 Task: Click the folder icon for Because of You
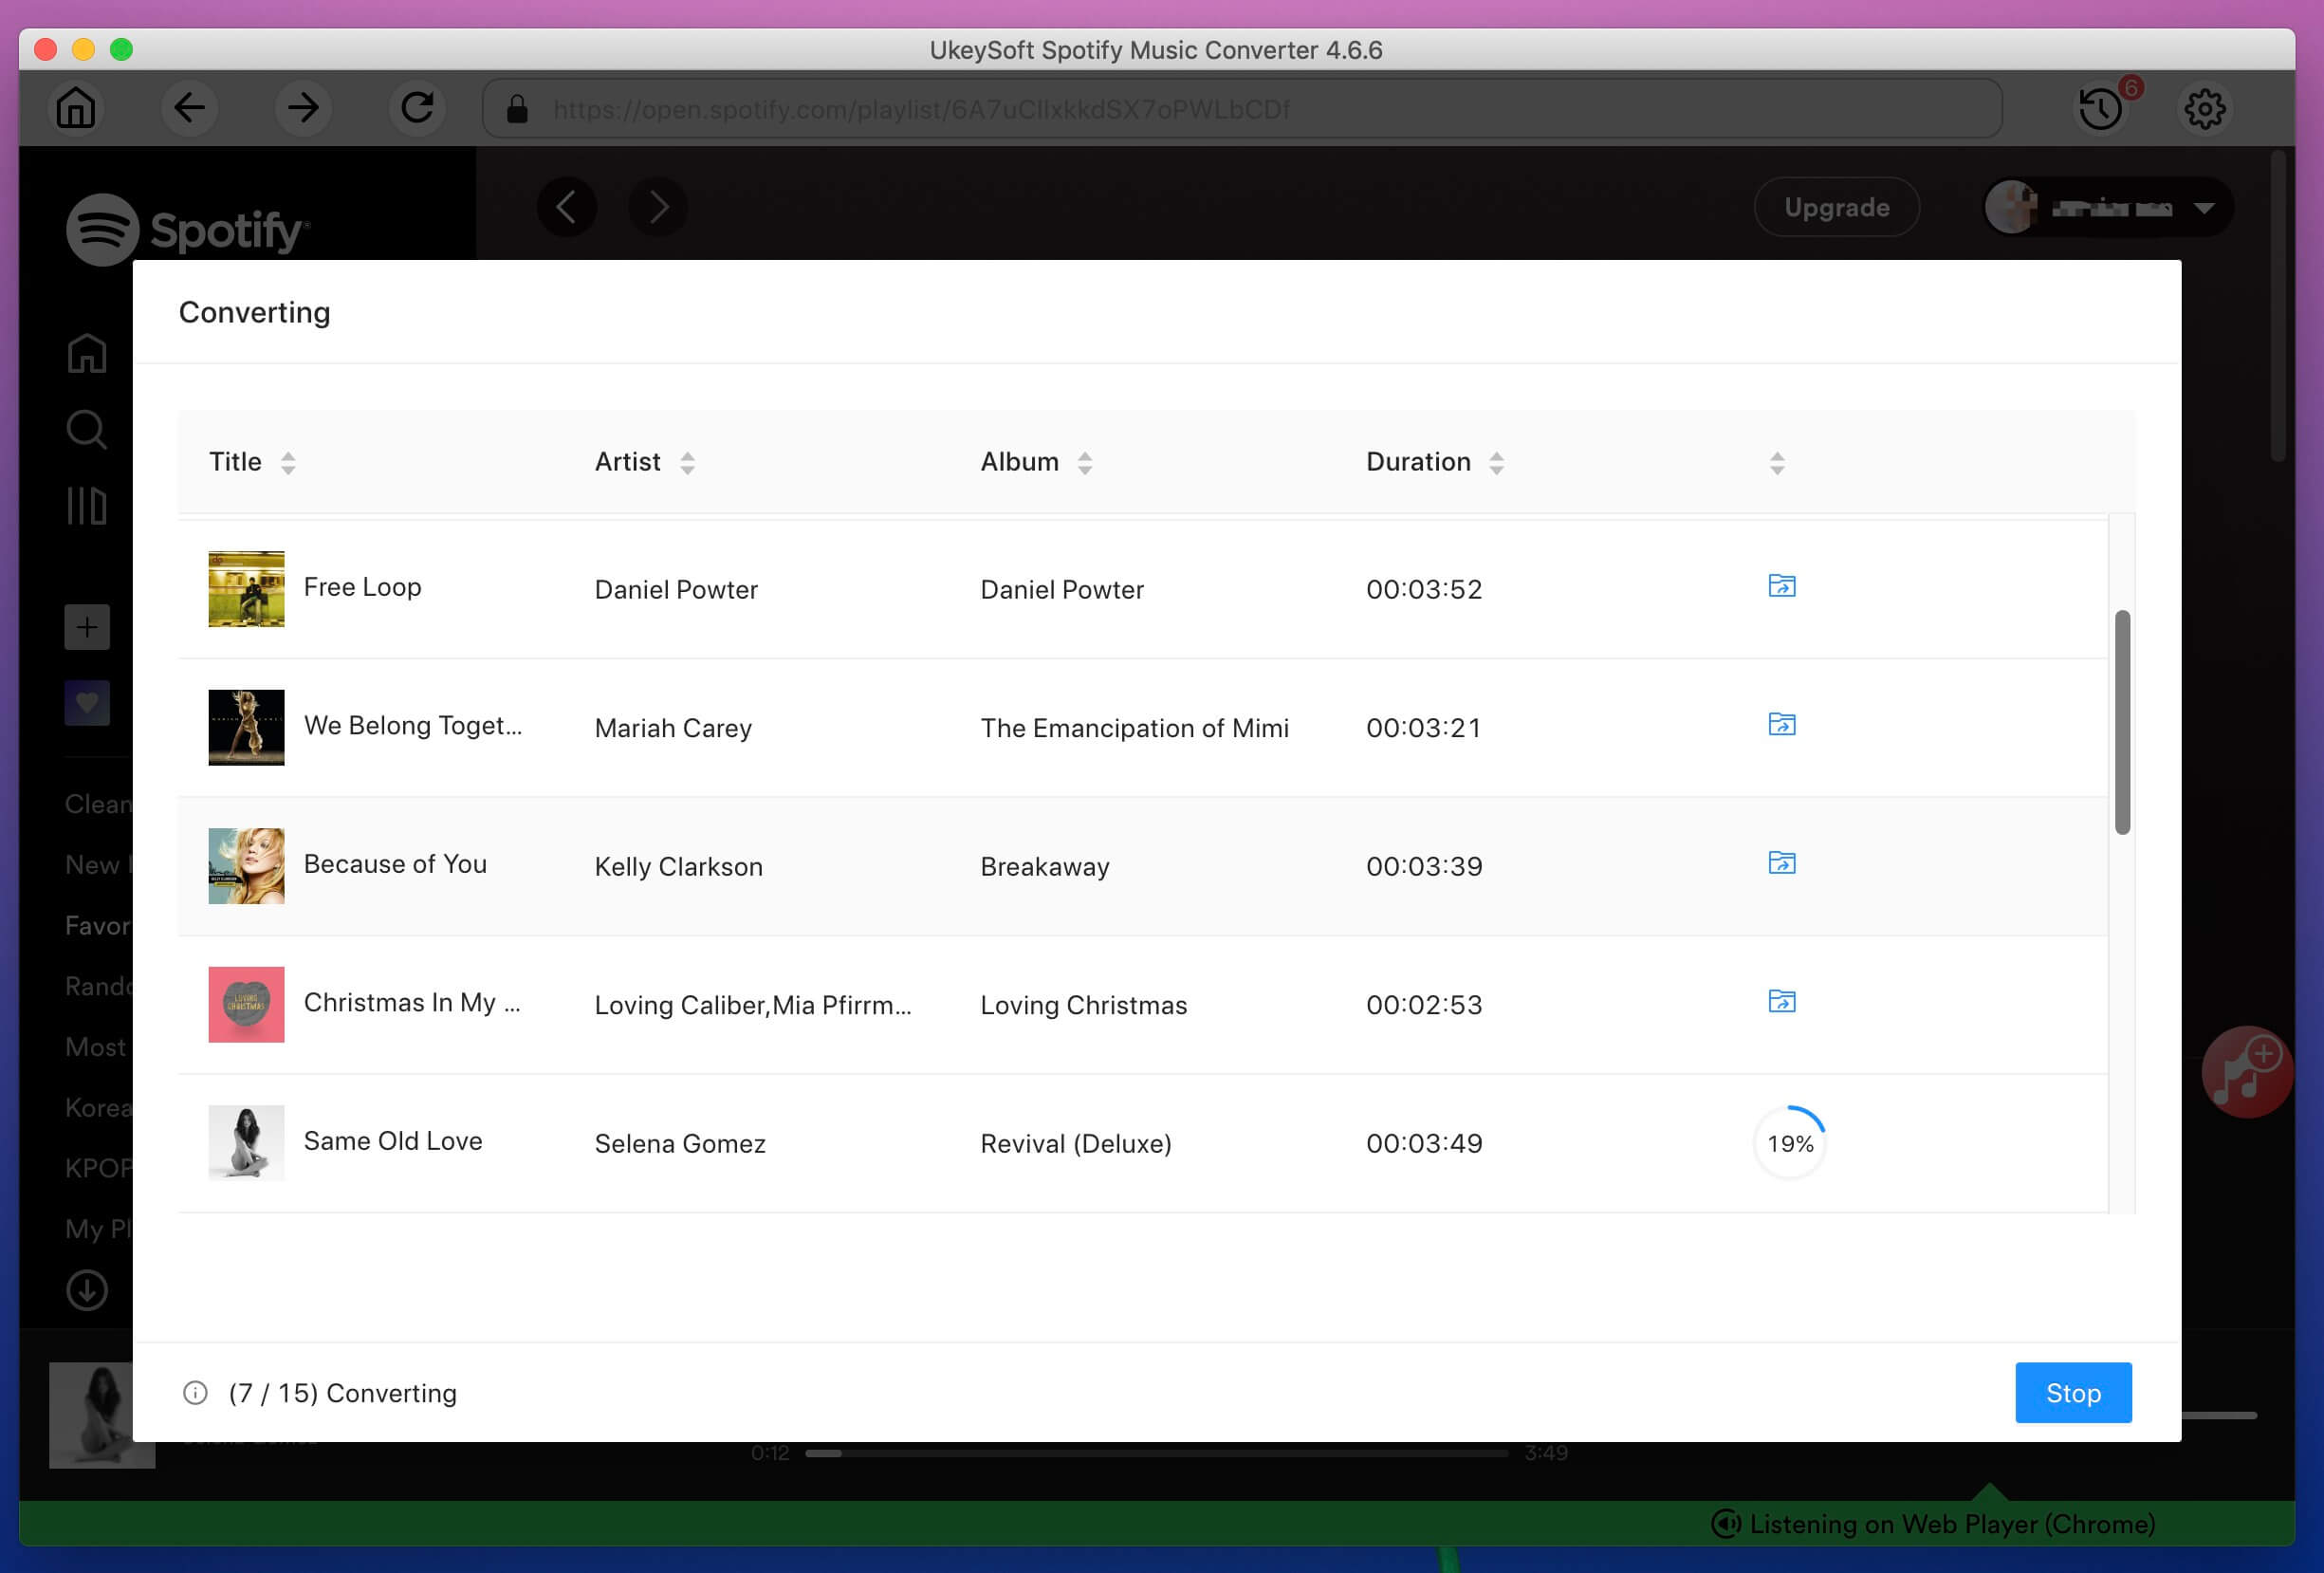tap(1781, 862)
